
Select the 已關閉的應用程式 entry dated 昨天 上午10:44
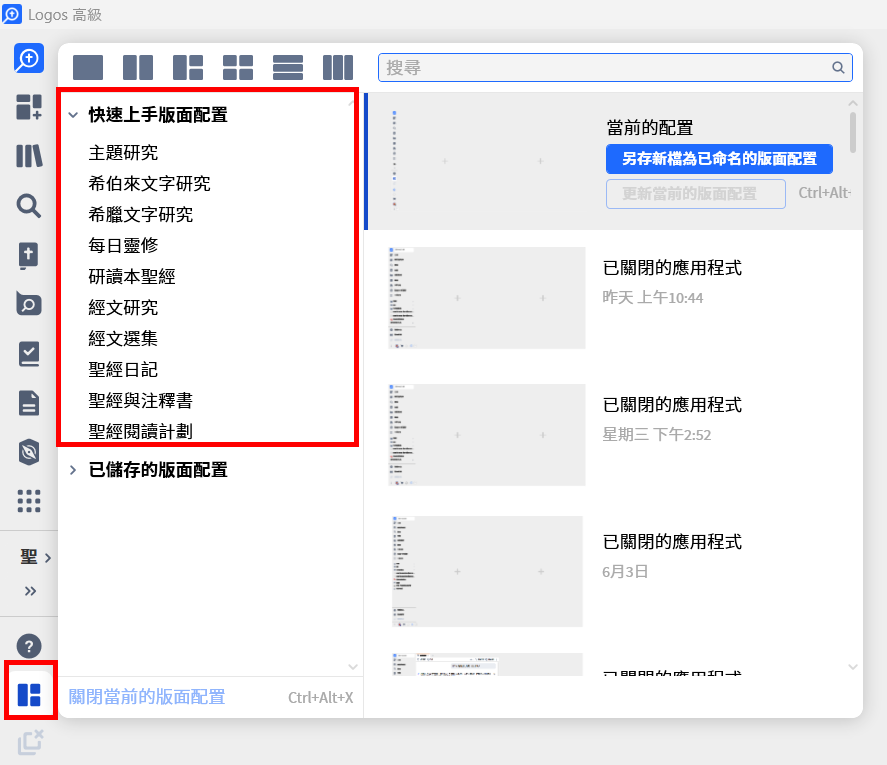pos(671,268)
